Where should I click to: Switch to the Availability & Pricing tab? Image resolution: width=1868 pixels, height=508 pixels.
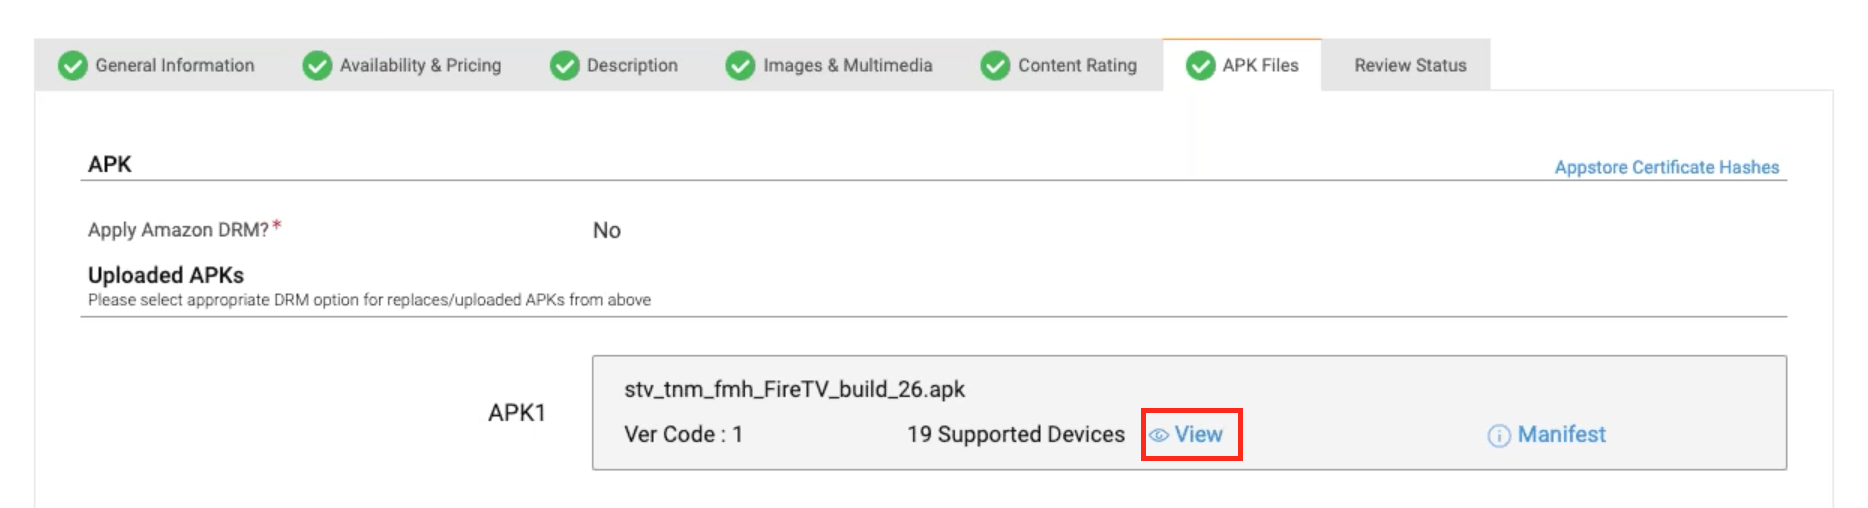point(402,65)
